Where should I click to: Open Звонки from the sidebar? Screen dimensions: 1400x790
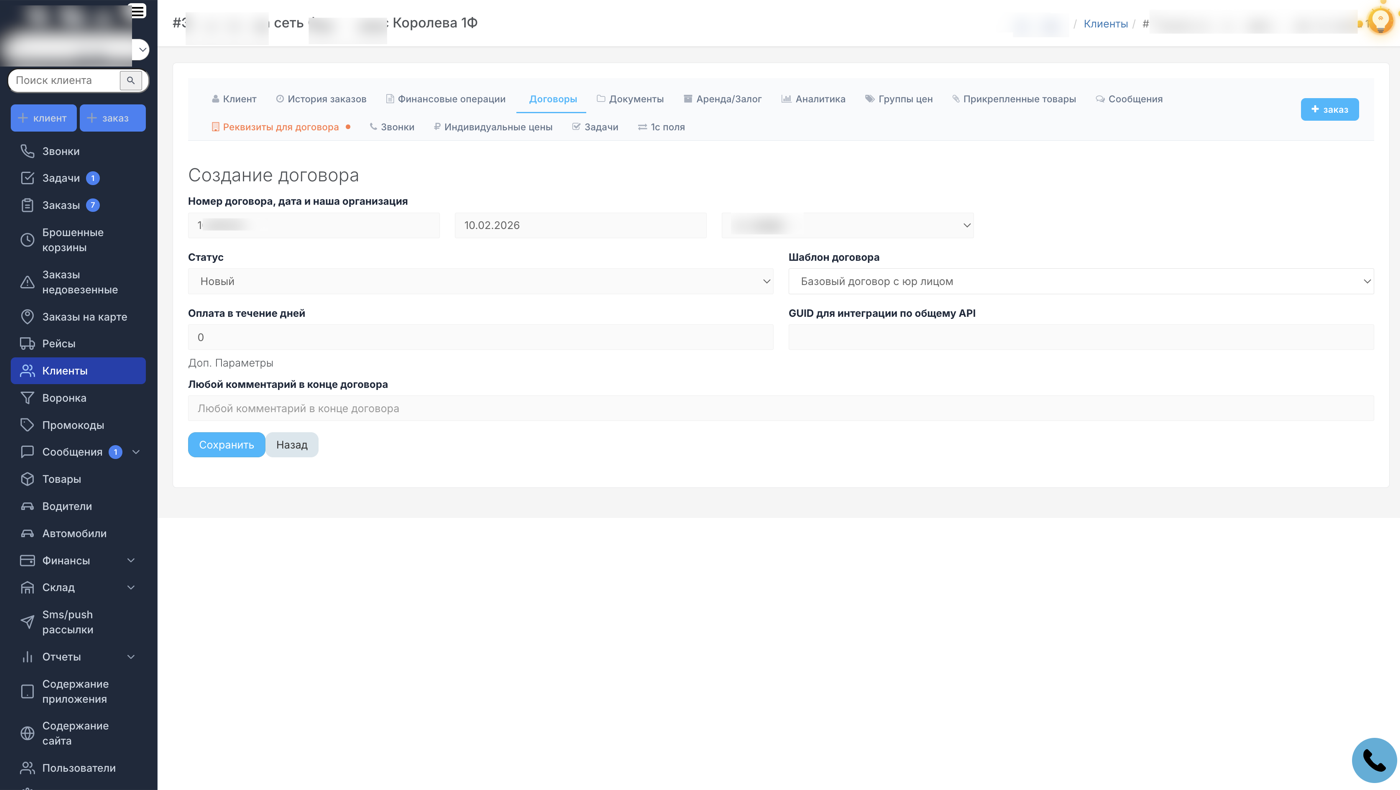(61, 151)
